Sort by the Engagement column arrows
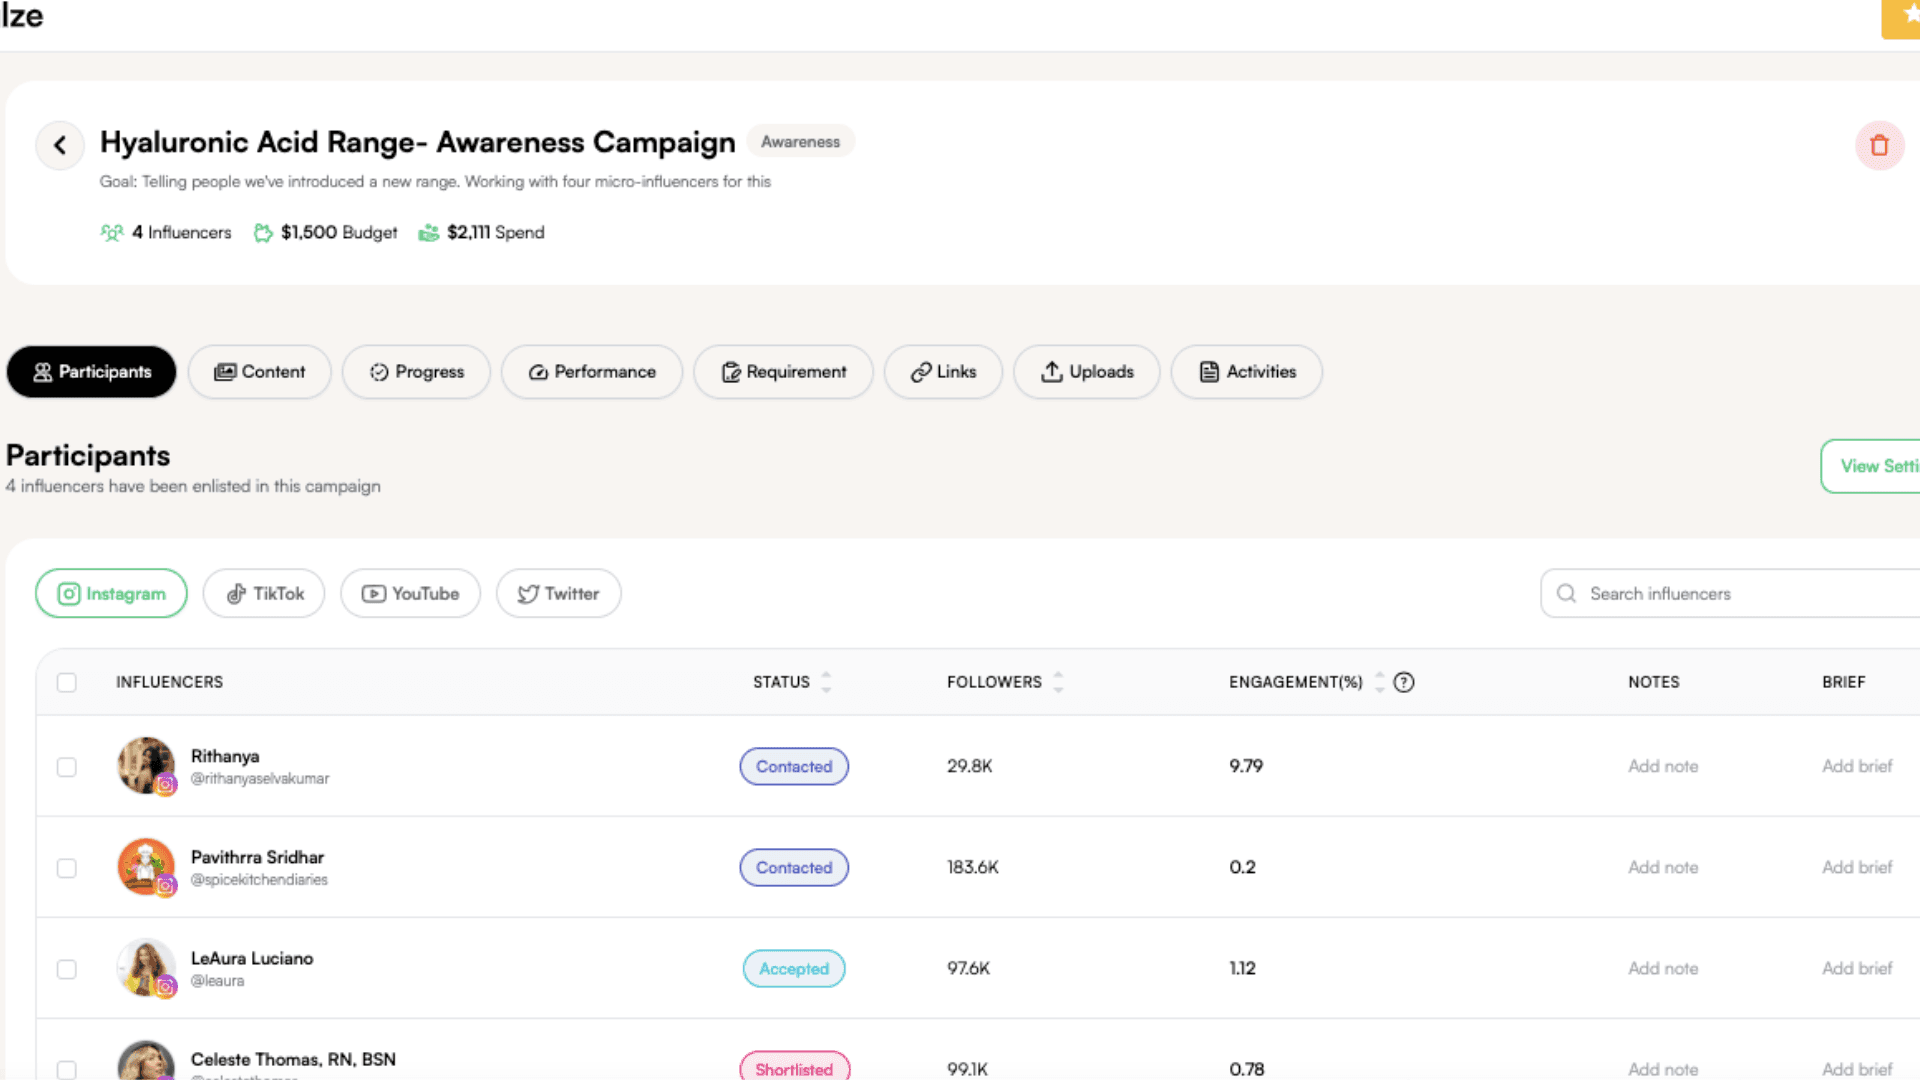Viewport: 1920px width, 1080px height. pyautogui.click(x=1379, y=682)
